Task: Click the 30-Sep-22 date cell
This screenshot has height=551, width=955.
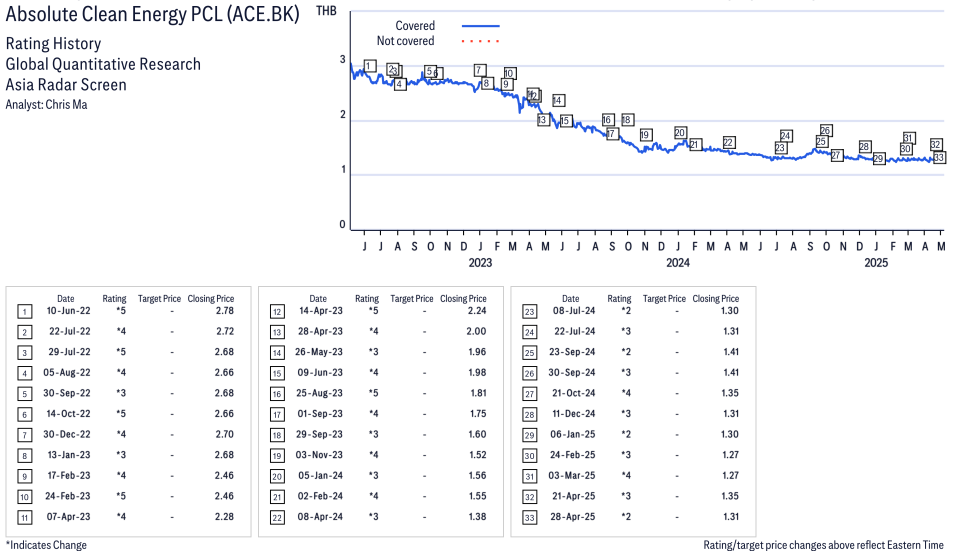Action: point(66,393)
